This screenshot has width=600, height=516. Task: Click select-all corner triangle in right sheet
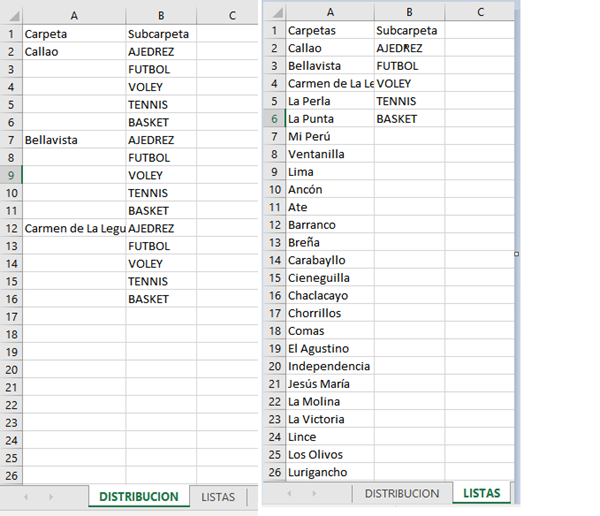pyautogui.click(x=278, y=13)
